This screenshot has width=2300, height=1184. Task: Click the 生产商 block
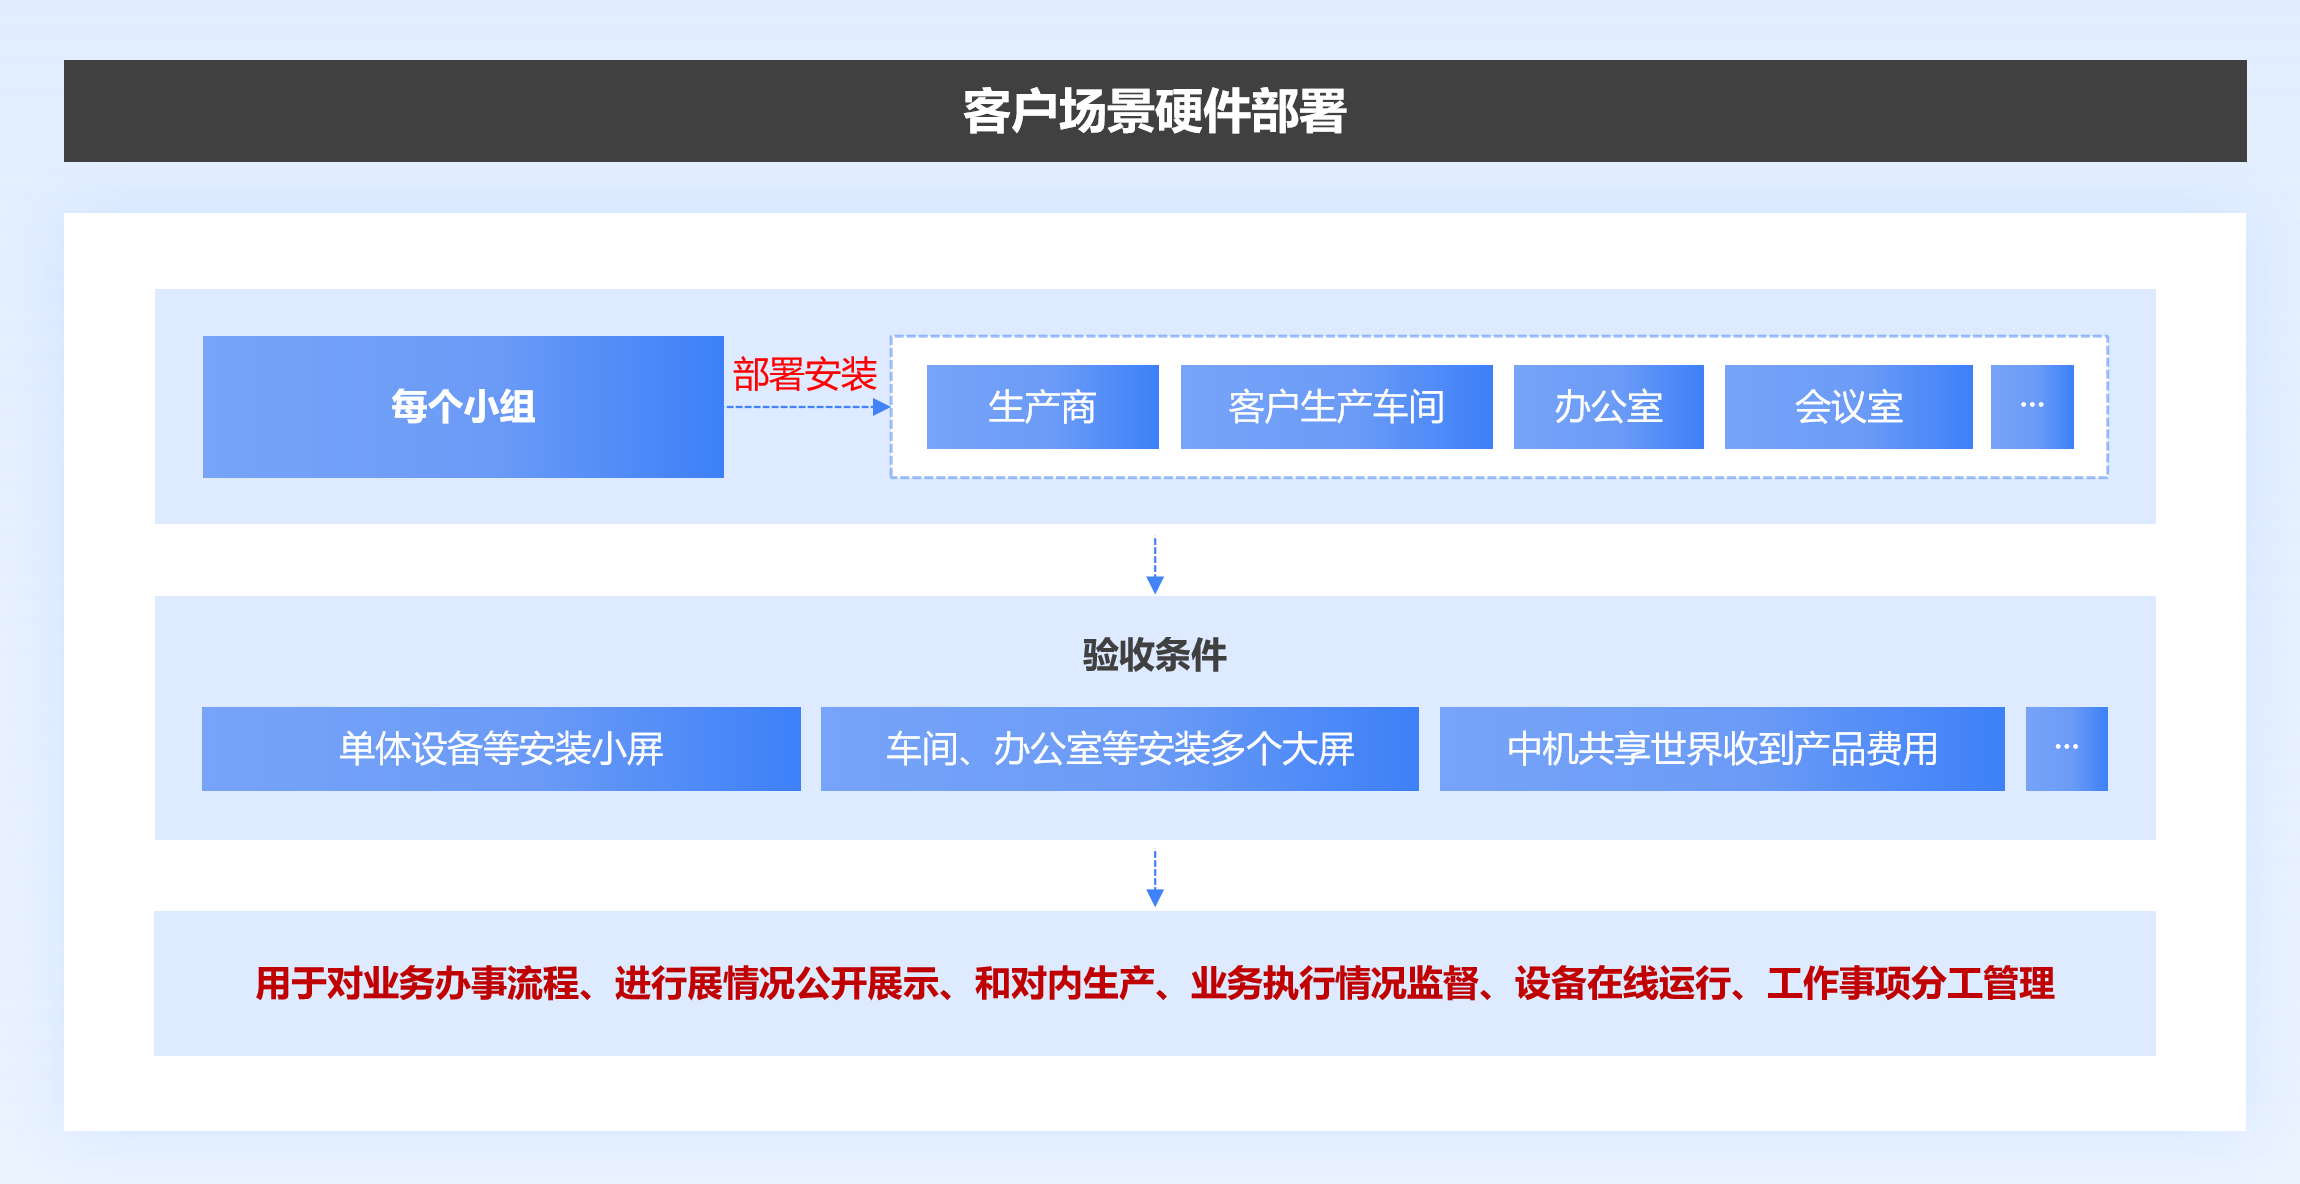pyautogui.click(x=1042, y=407)
